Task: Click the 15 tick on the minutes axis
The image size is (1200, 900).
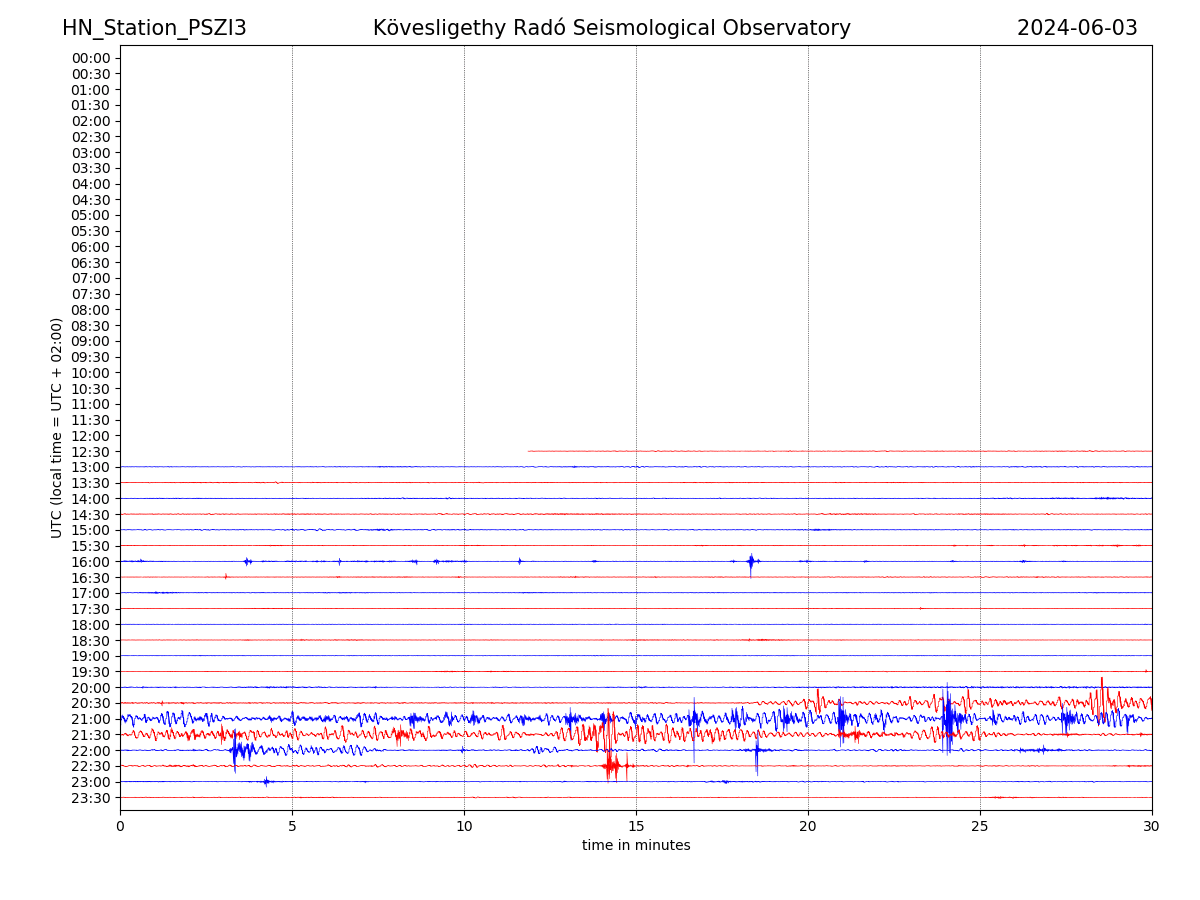Action: [636, 826]
